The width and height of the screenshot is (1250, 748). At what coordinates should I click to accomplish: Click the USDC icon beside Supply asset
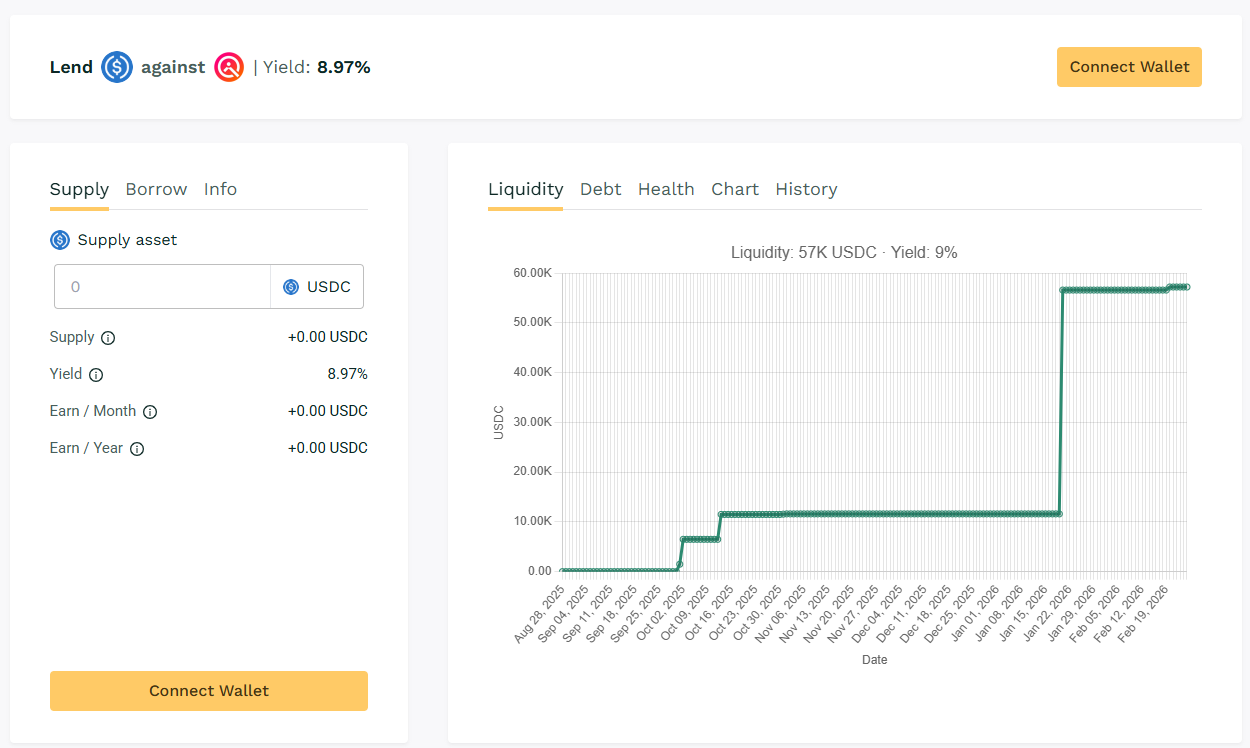point(60,240)
